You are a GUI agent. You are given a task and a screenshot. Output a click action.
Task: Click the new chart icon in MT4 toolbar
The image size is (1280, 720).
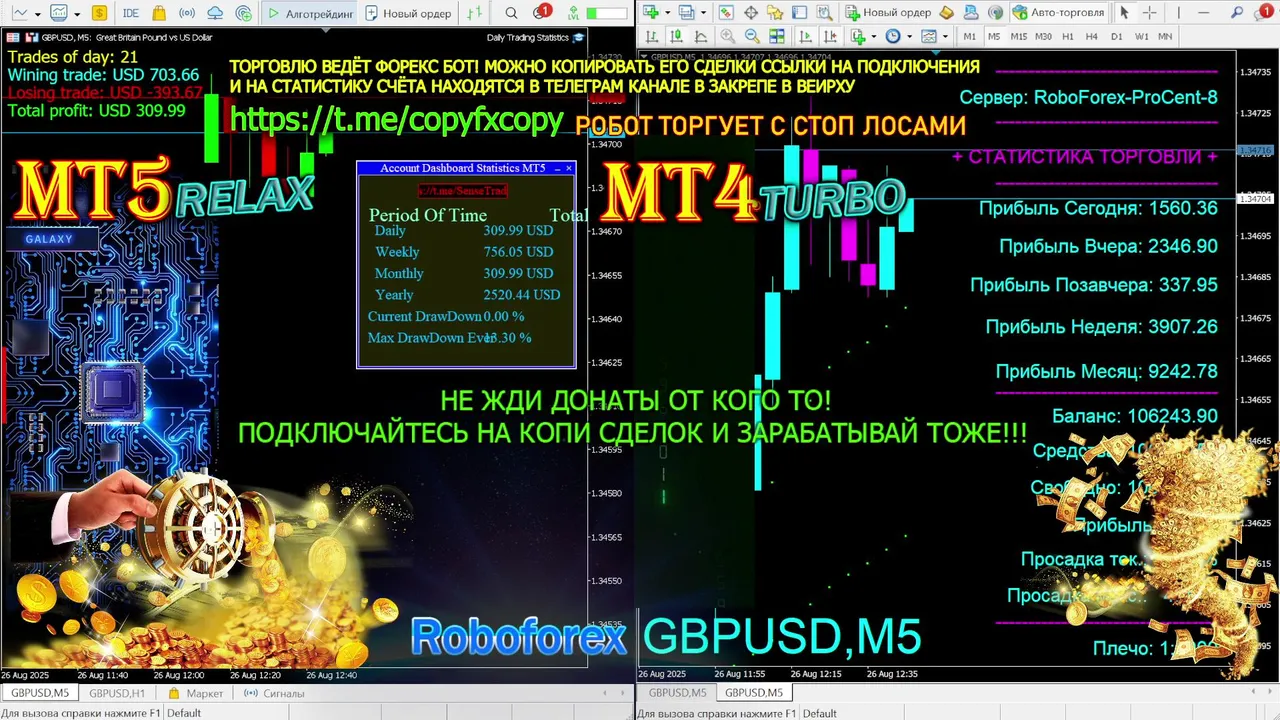pos(650,12)
